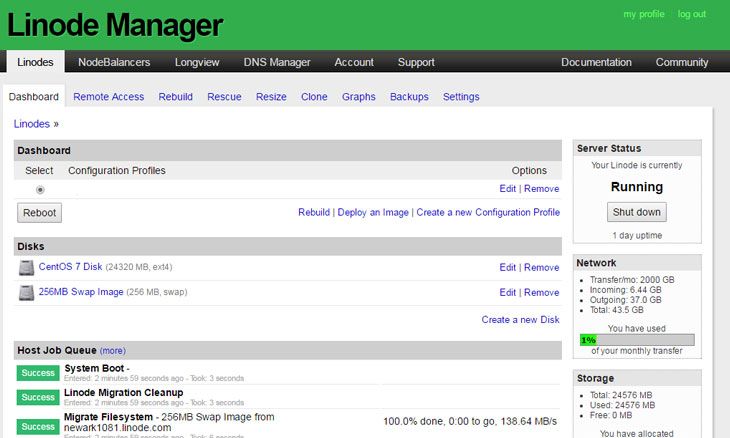Viewport: 730px width, 438px height.
Task: Click the 'Migrate Filesystem' job title
Action: (108, 417)
